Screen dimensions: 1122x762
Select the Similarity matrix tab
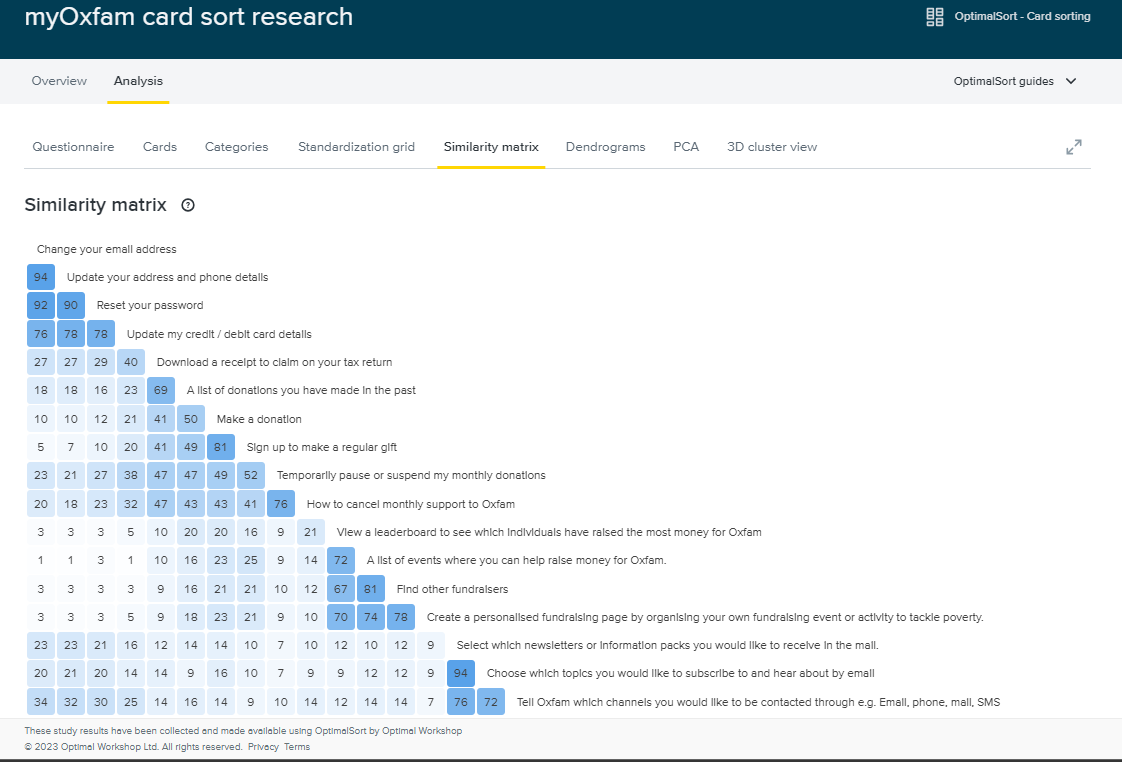[491, 147]
